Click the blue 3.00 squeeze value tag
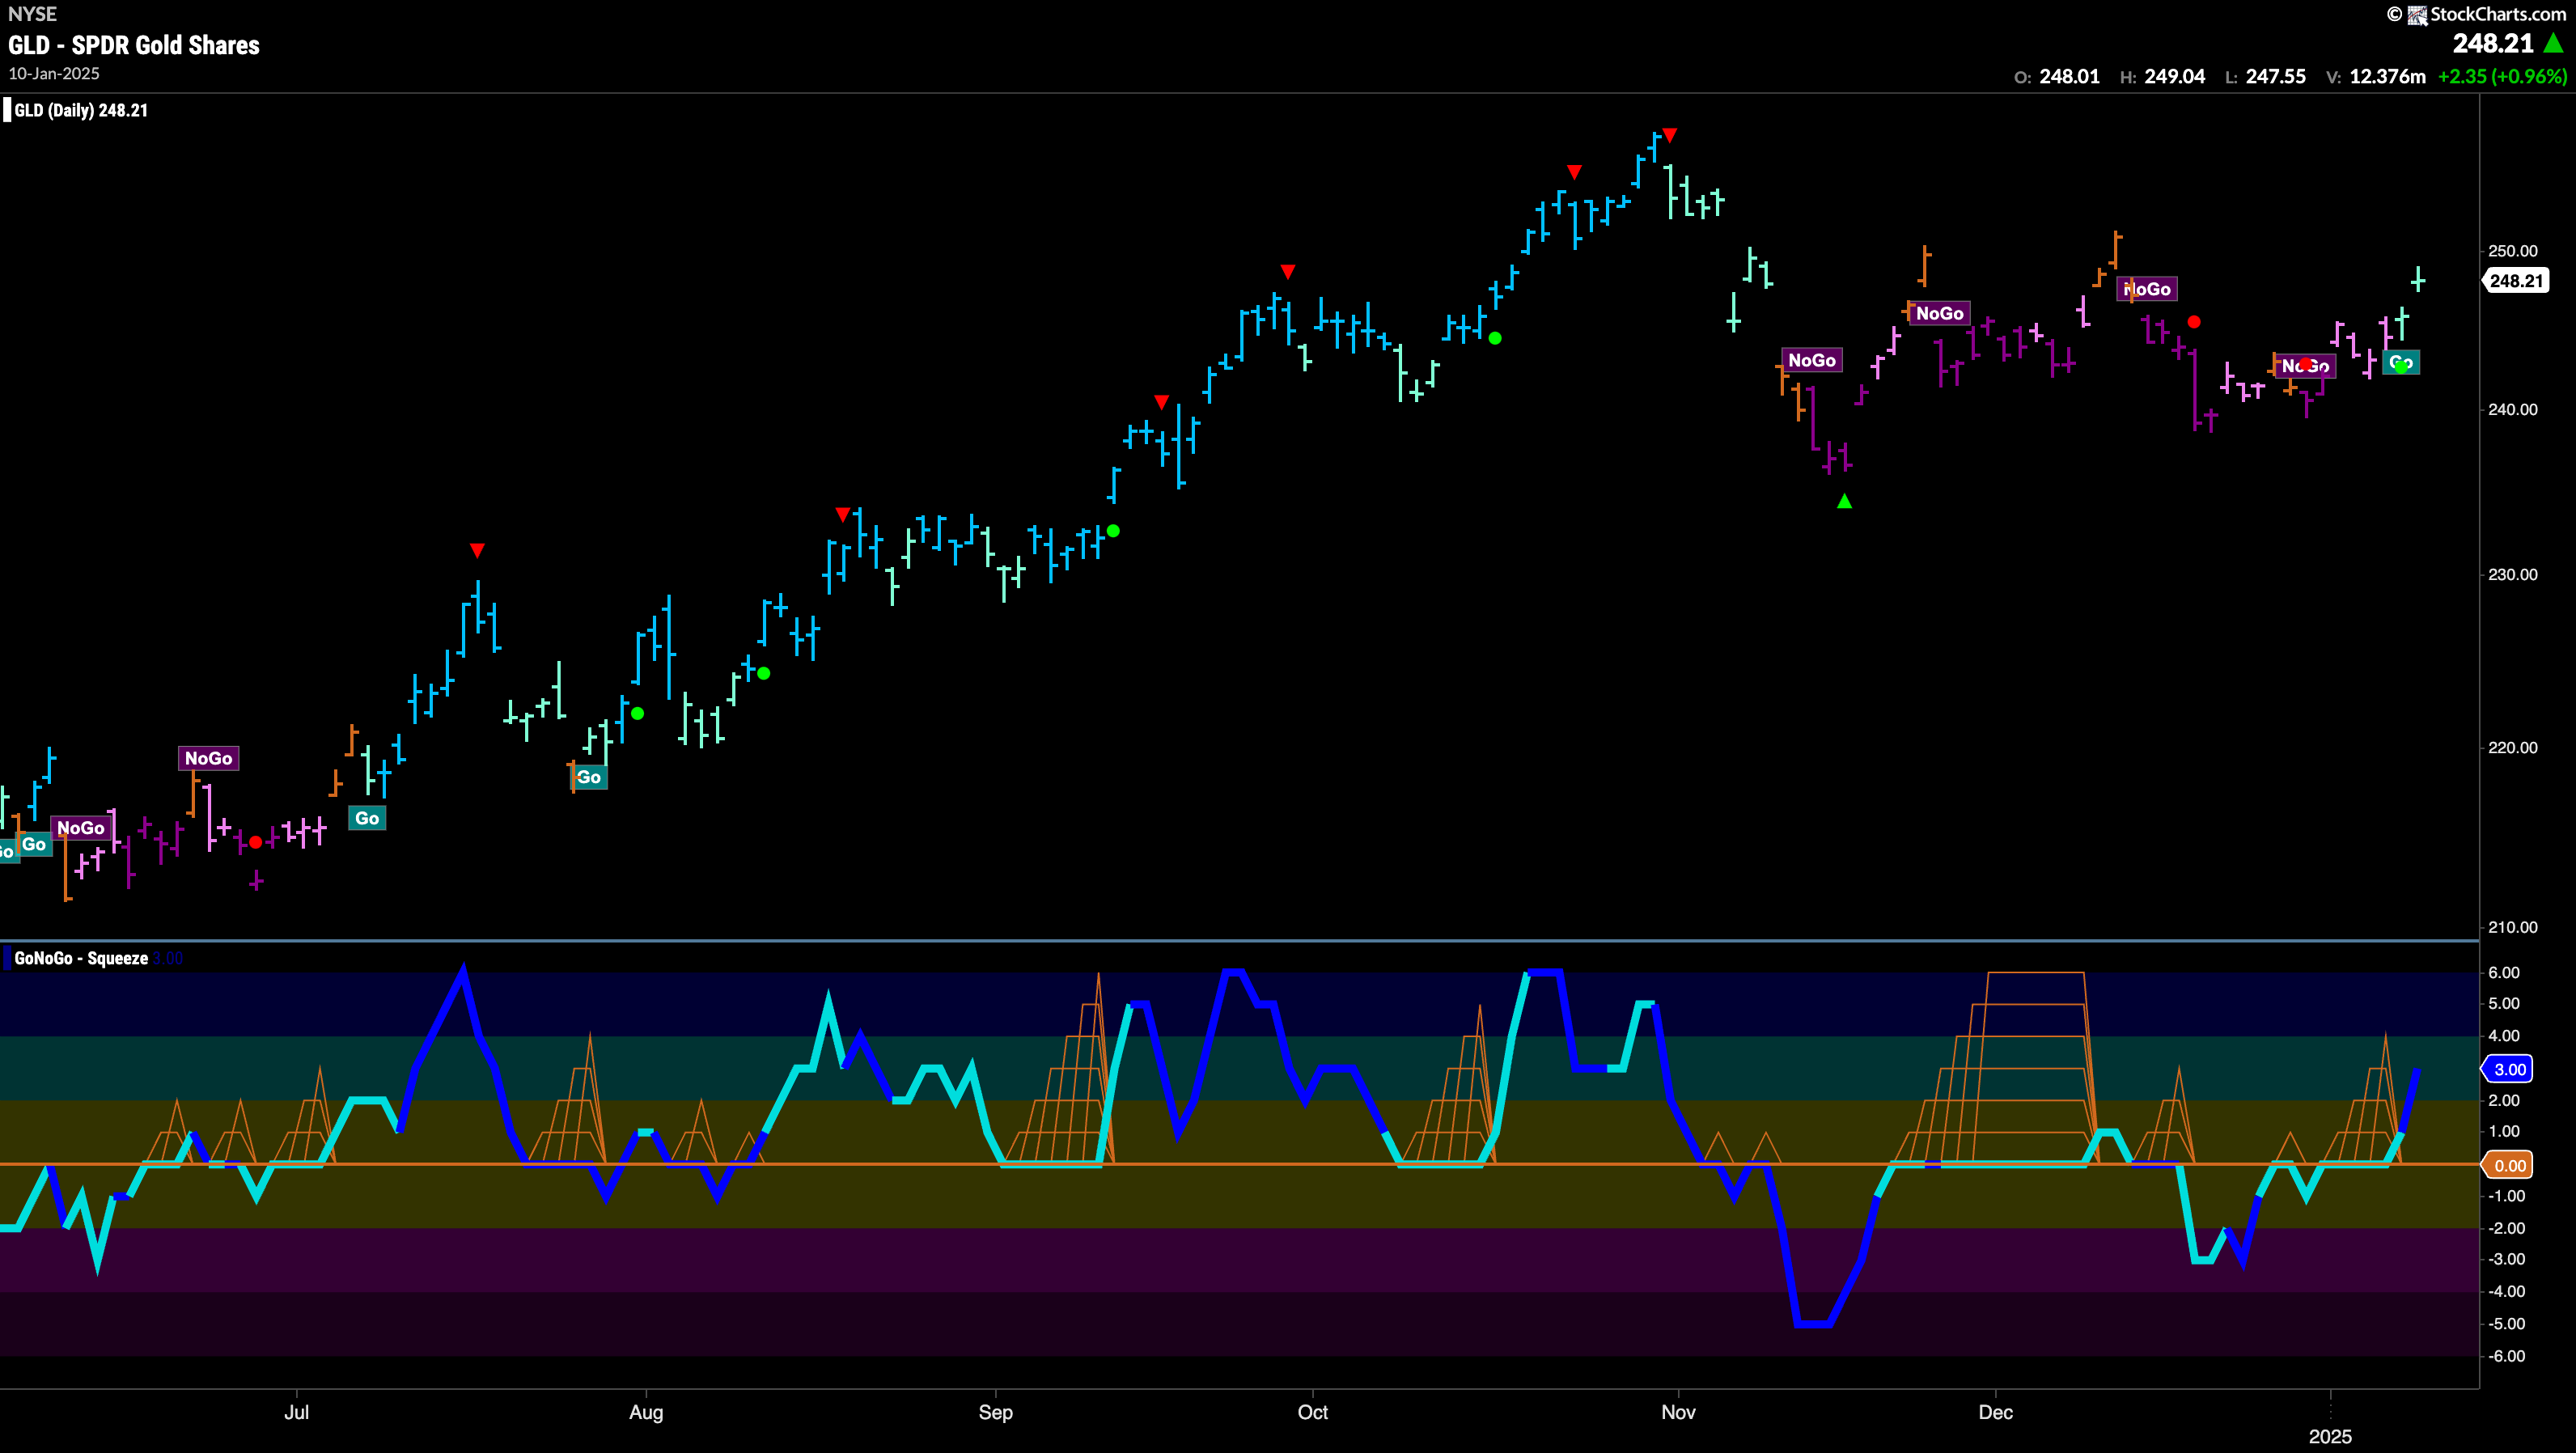This screenshot has width=2576, height=1453. coord(2510,1069)
